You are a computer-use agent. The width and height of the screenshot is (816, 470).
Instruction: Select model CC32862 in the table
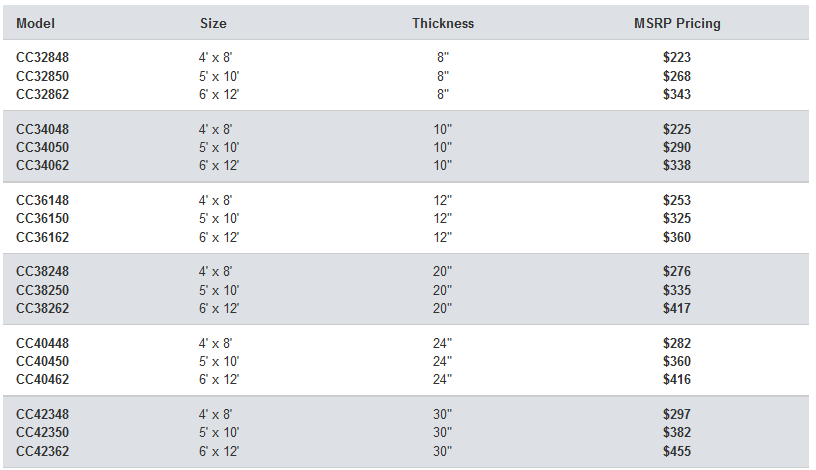point(43,94)
